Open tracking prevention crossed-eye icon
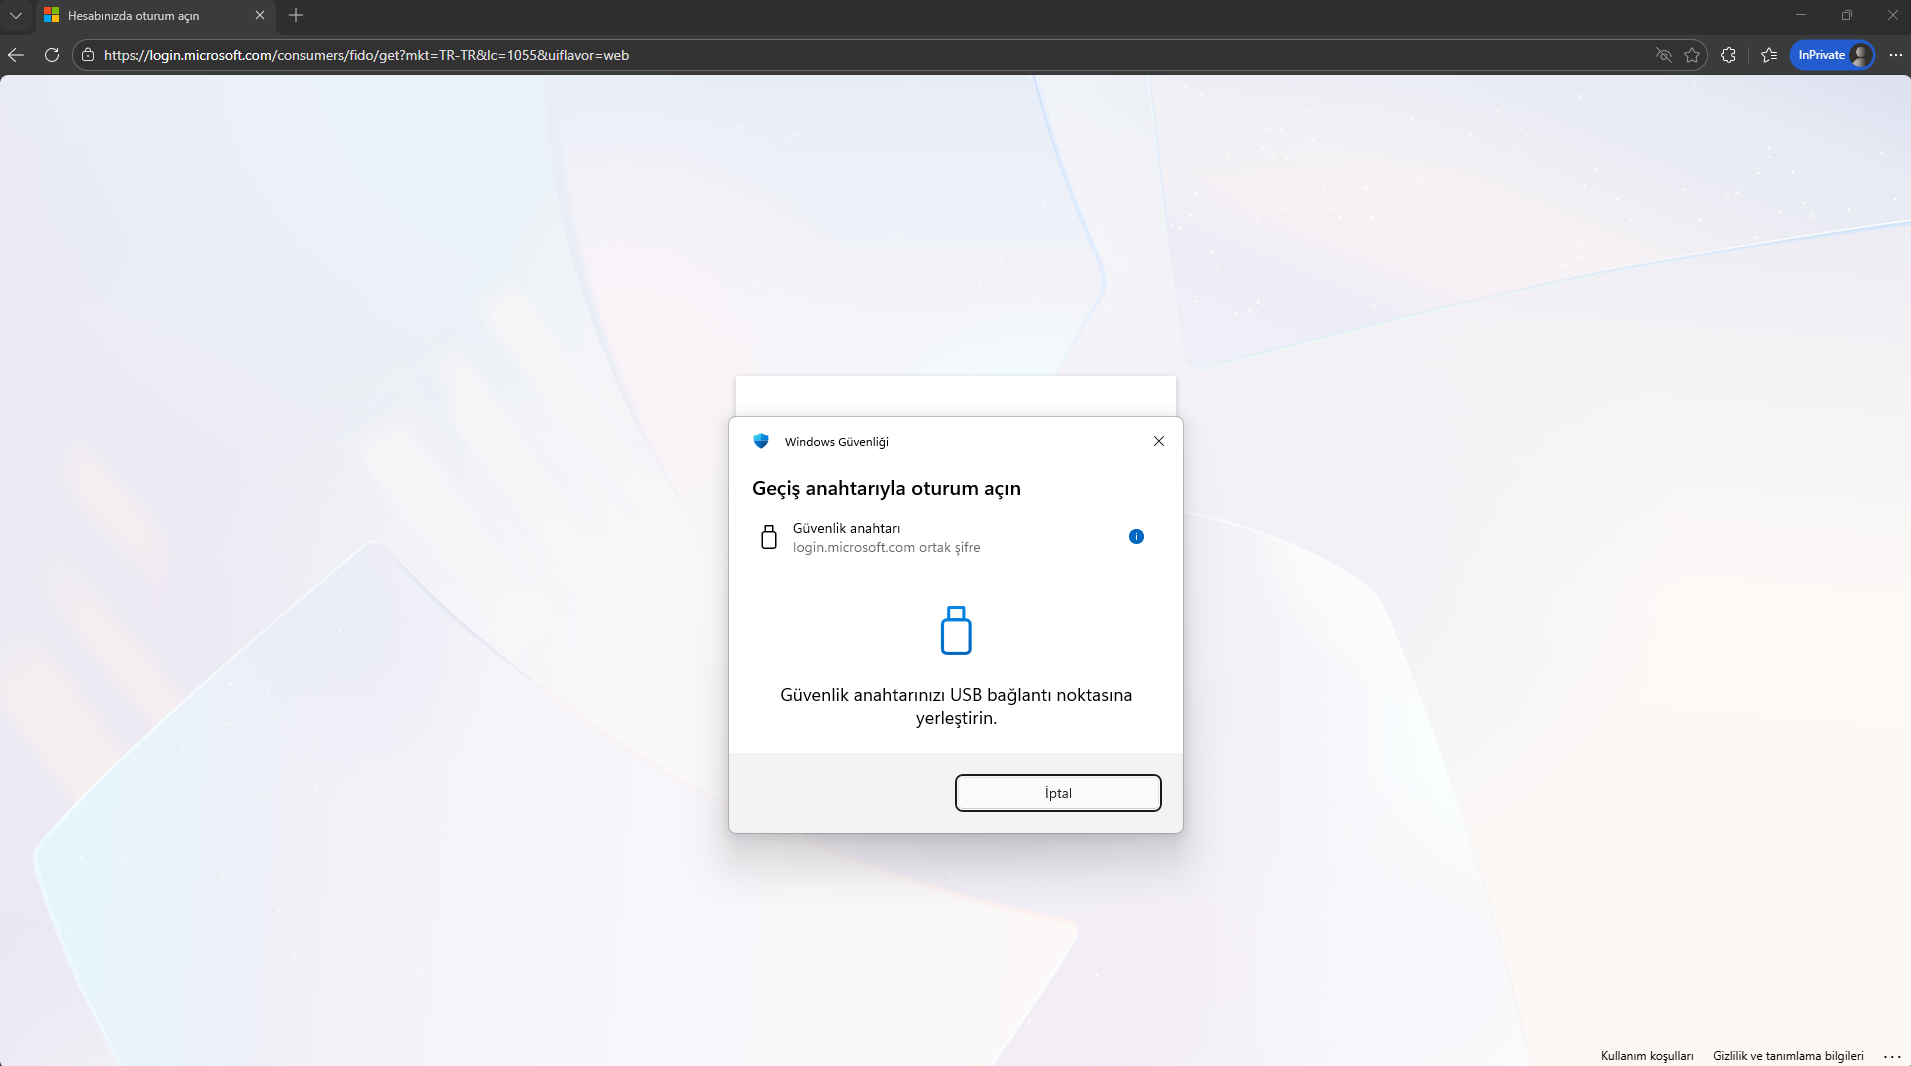This screenshot has height=1066, width=1911. [1664, 55]
